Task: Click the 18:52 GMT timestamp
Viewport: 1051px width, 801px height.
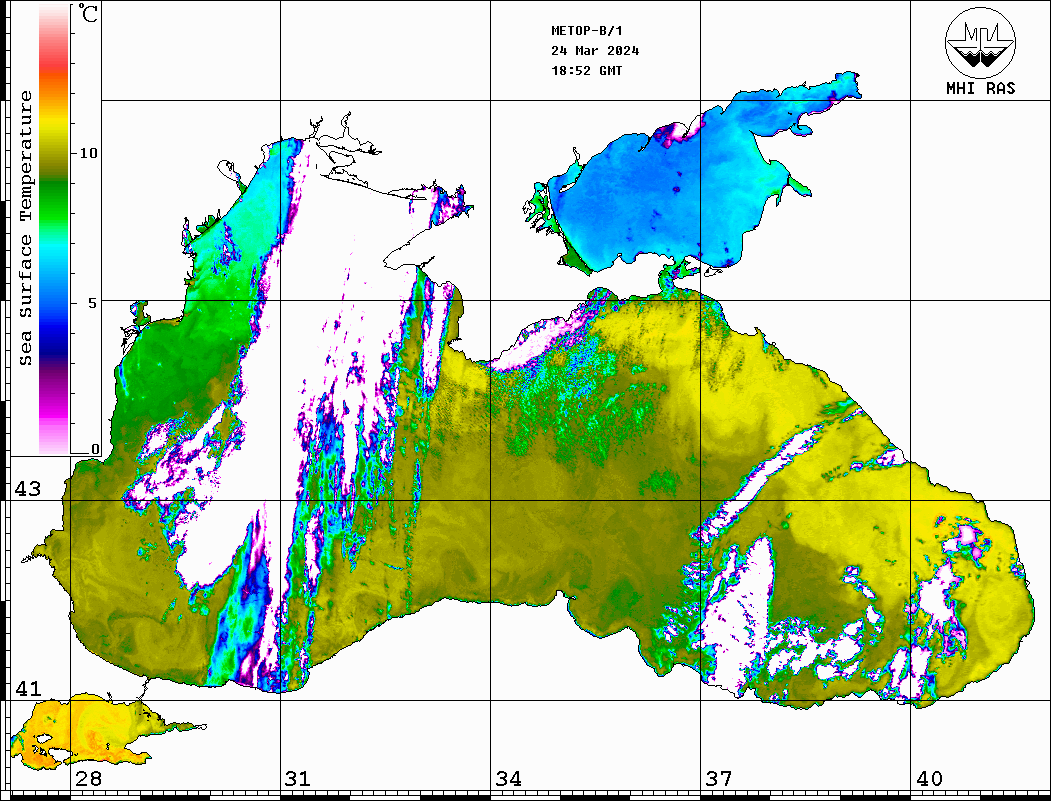Action: [586, 71]
